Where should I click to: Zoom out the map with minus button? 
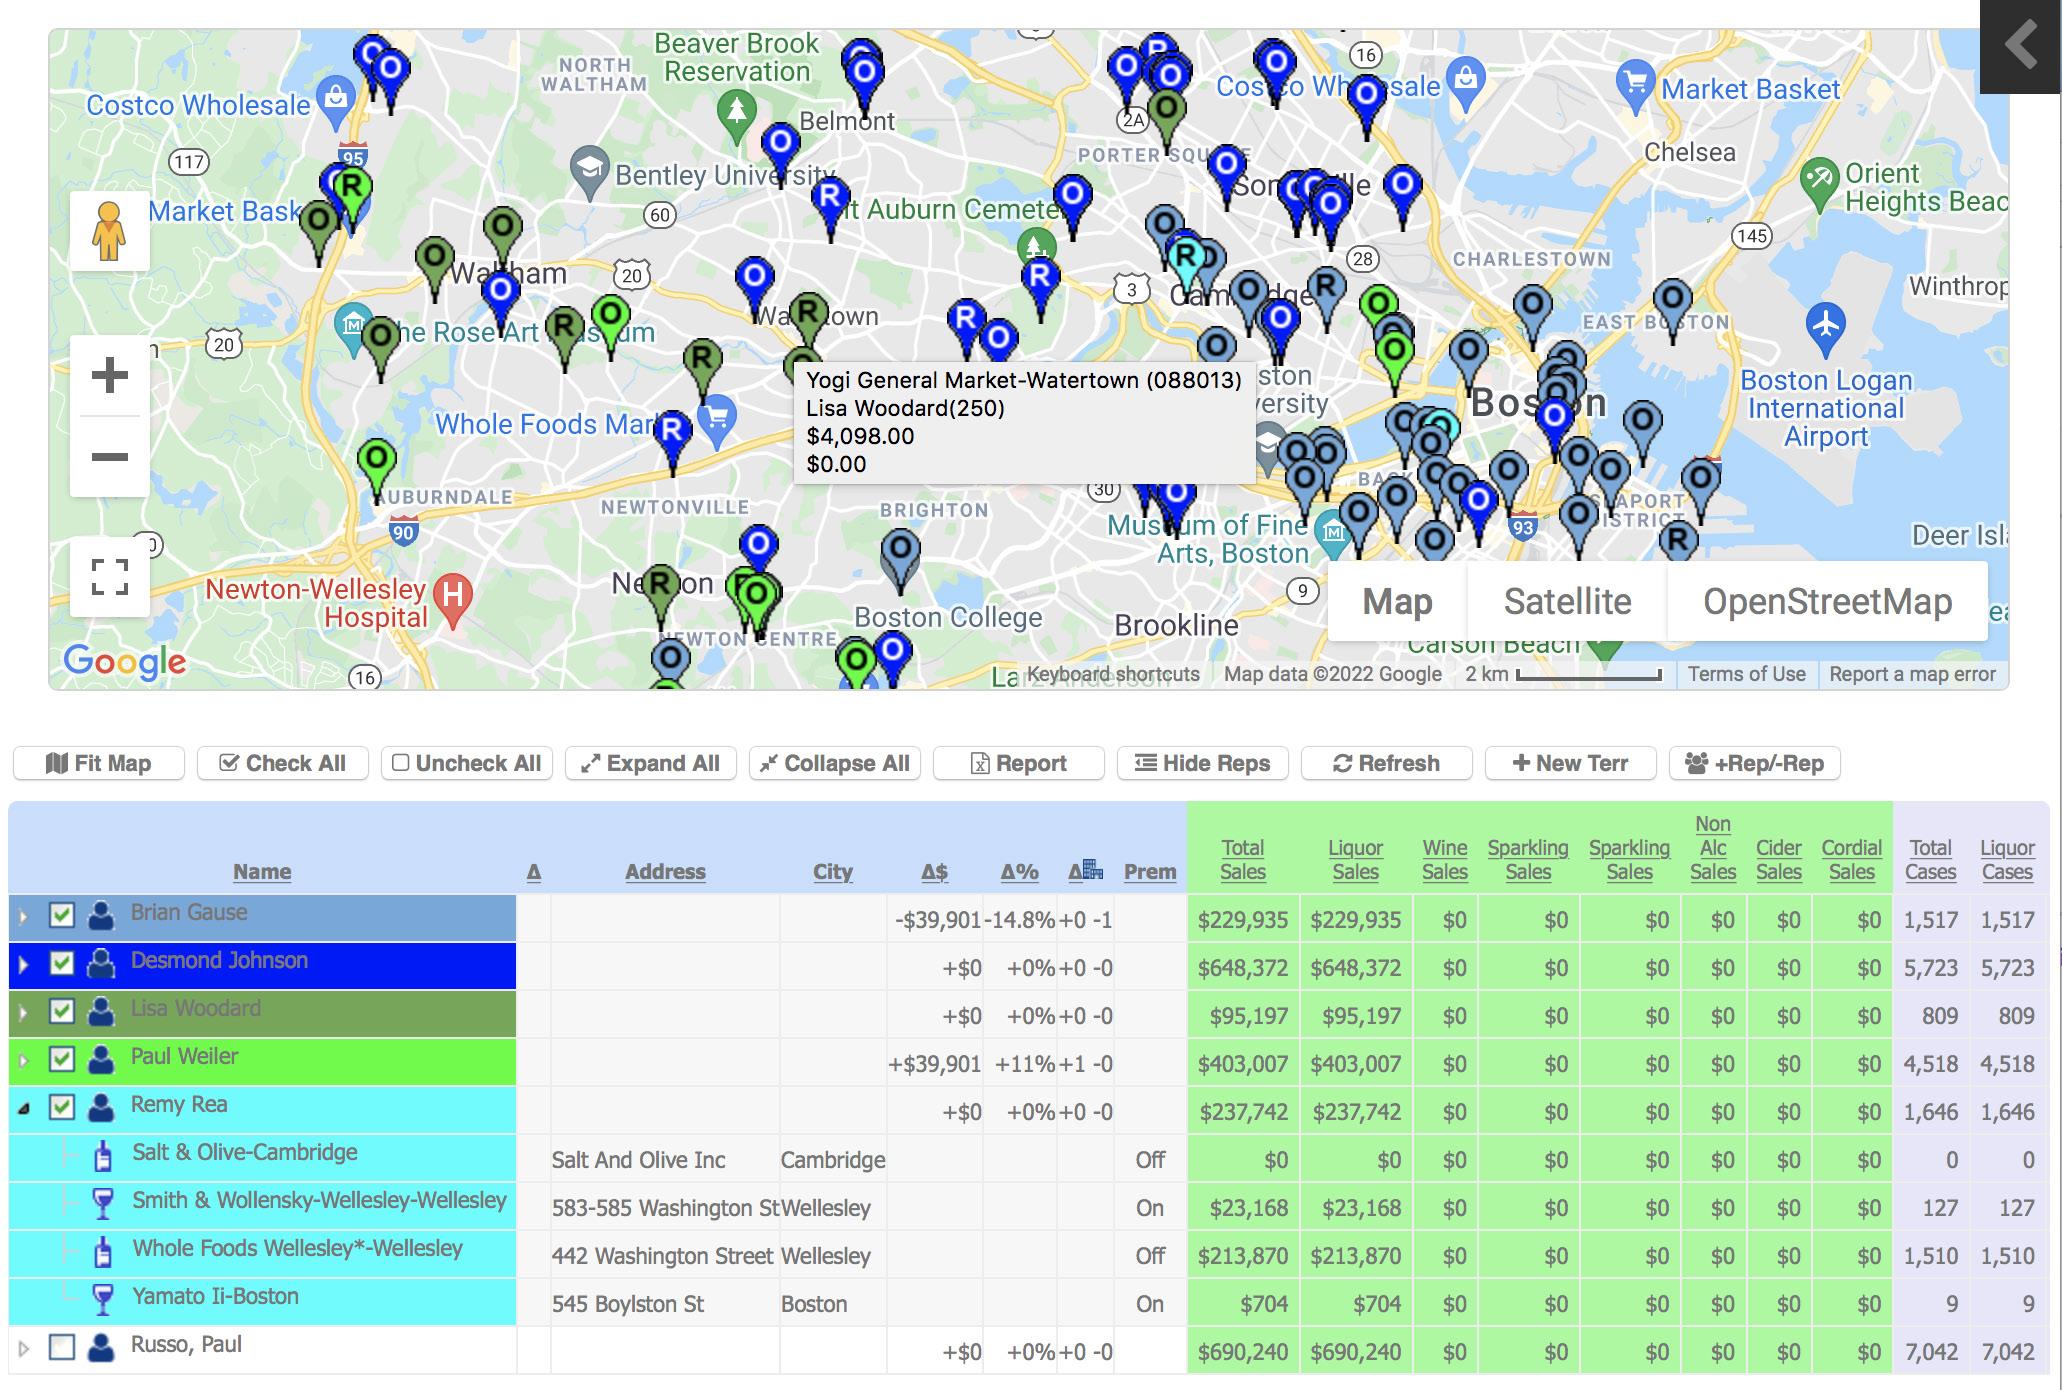[x=109, y=458]
